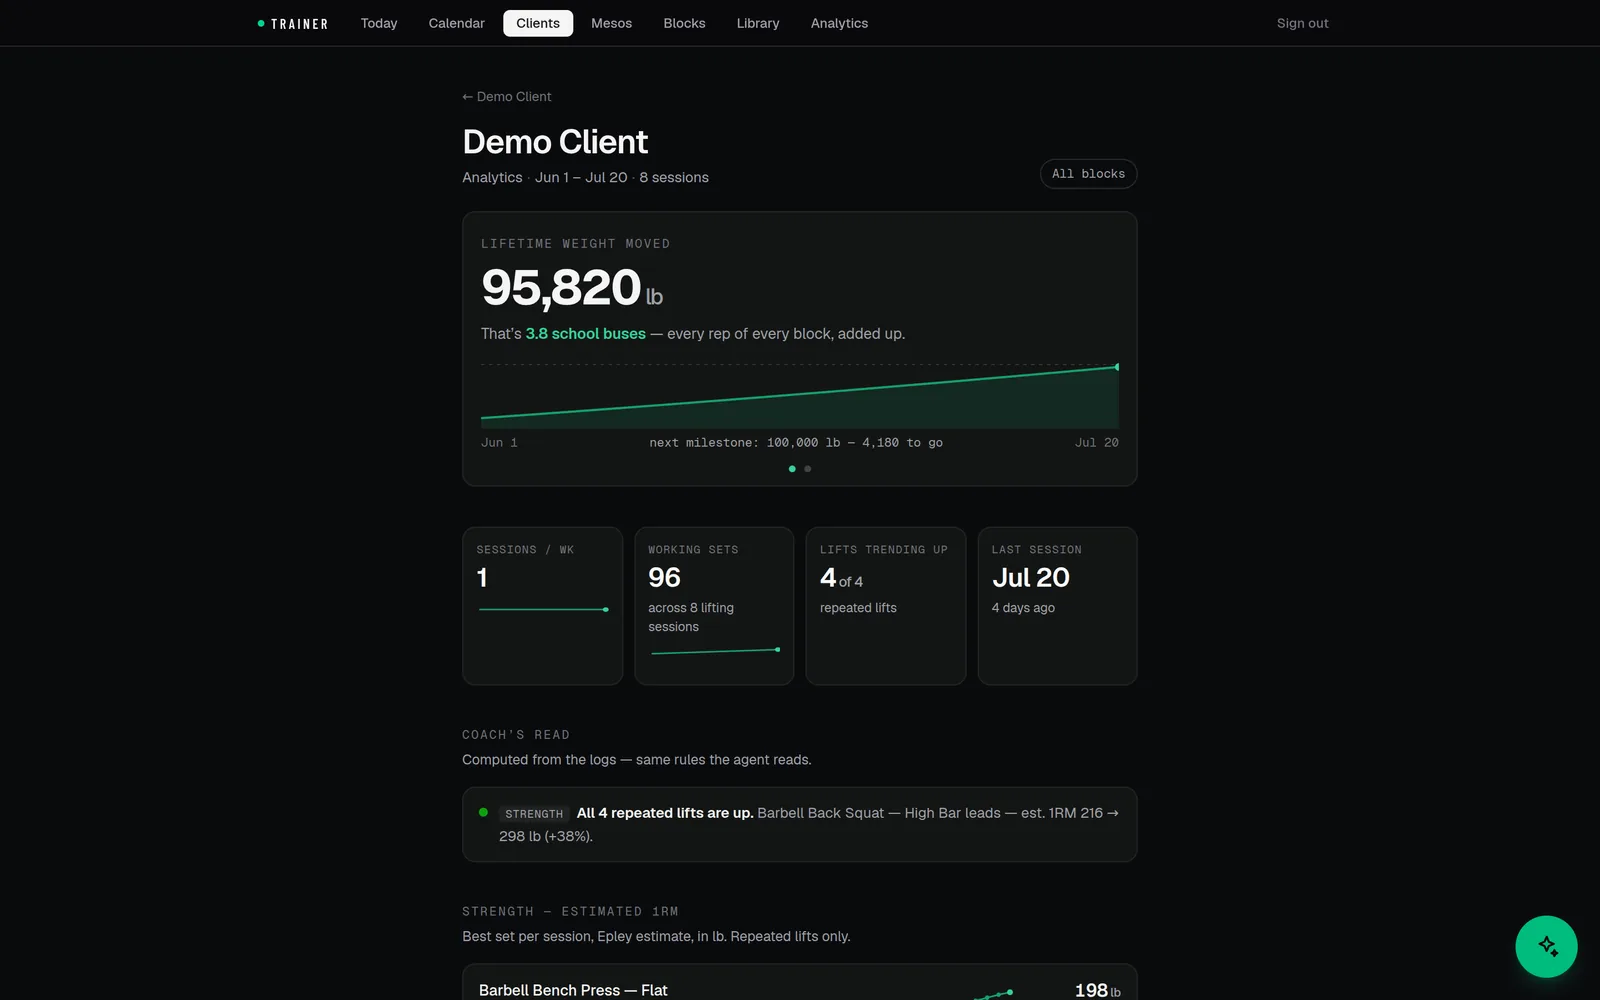Image resolution: width=1600 pixels, height=1000 pixels.
Task: Click the Jul 20 chart axis label
Action: 1097,442
